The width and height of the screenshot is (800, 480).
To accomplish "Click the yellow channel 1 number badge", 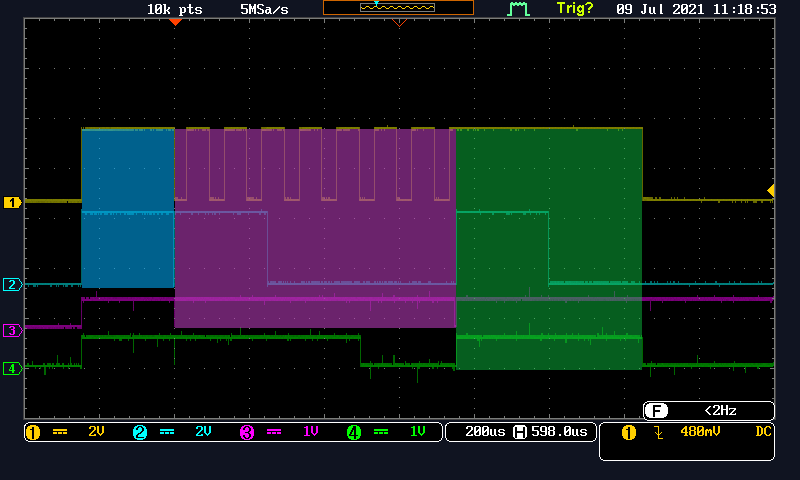I will pos(33,432).
